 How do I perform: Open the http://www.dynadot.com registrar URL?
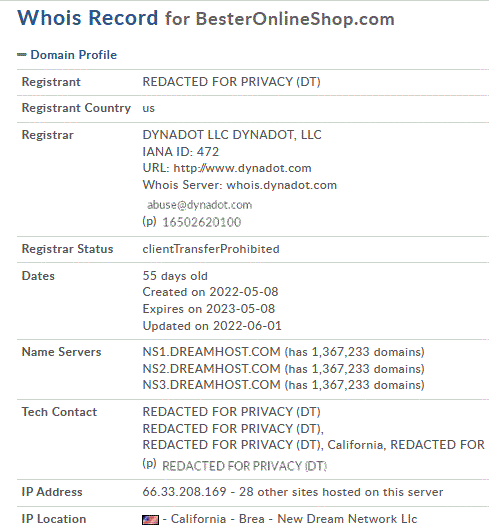tap(242, 168)
